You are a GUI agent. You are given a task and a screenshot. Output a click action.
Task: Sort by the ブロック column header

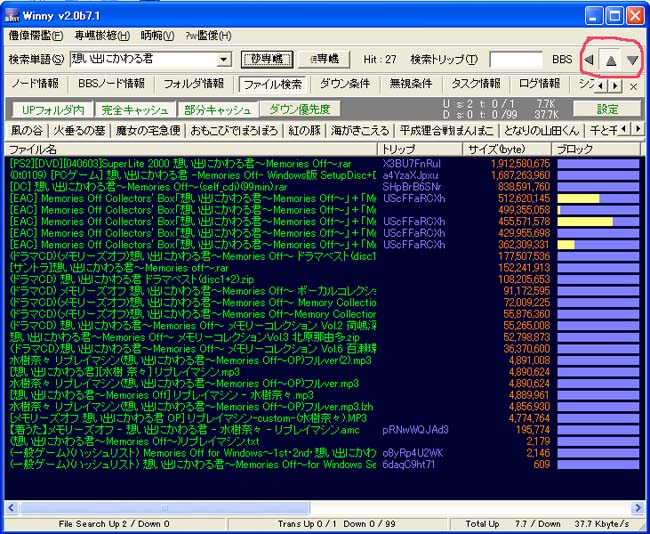coord(596,149)
